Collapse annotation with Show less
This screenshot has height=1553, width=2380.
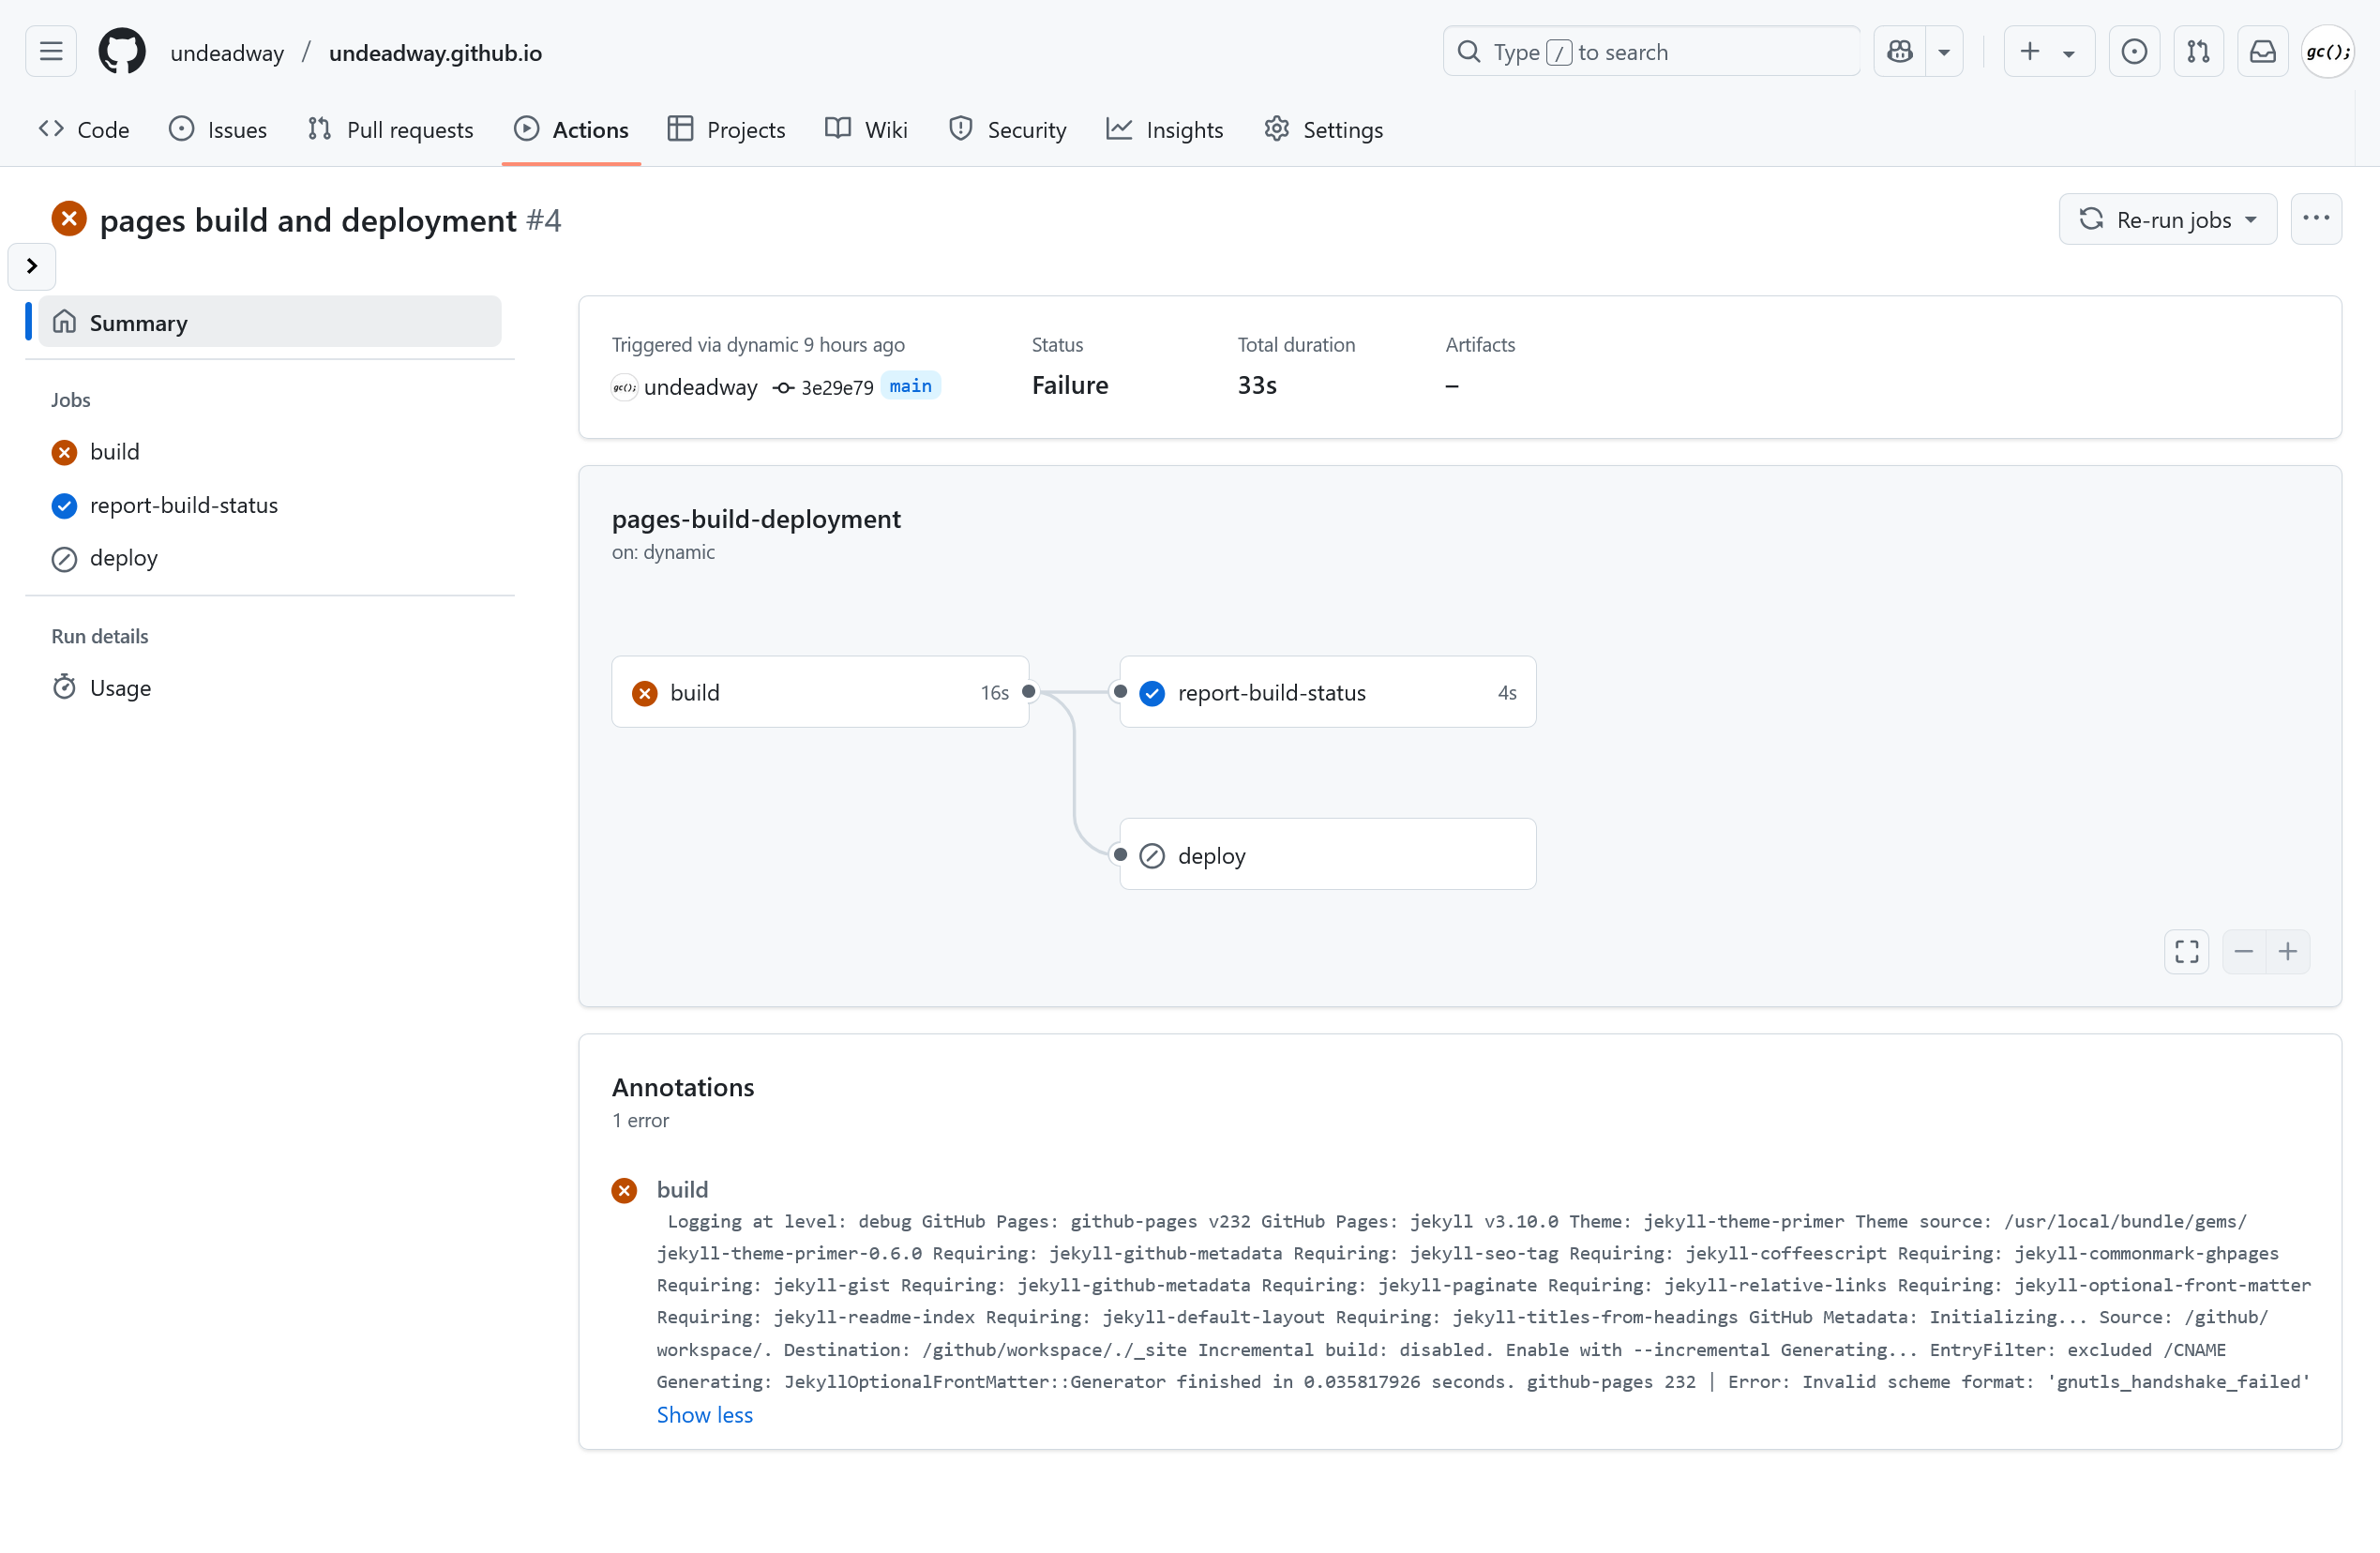705,1415
